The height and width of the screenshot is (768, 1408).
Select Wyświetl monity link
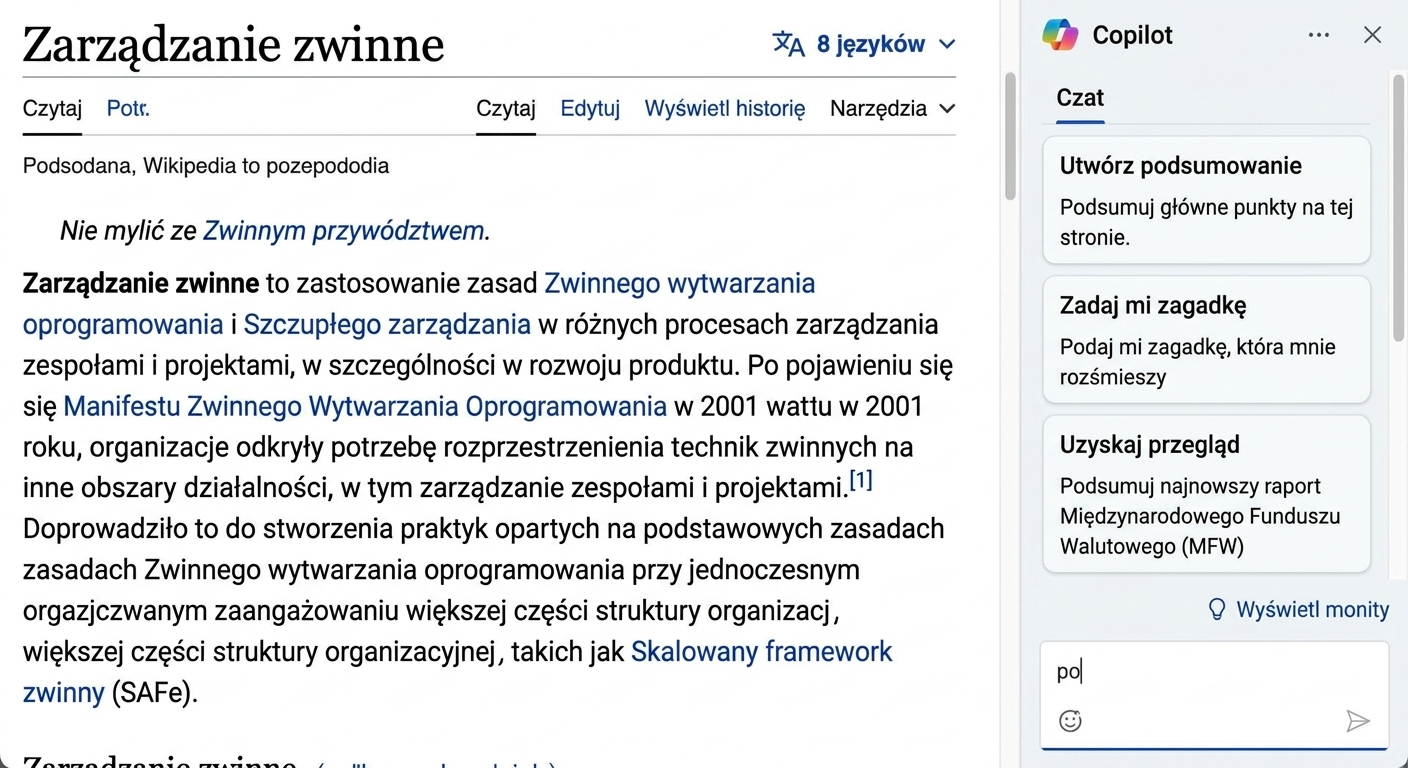pos(1312,609)
